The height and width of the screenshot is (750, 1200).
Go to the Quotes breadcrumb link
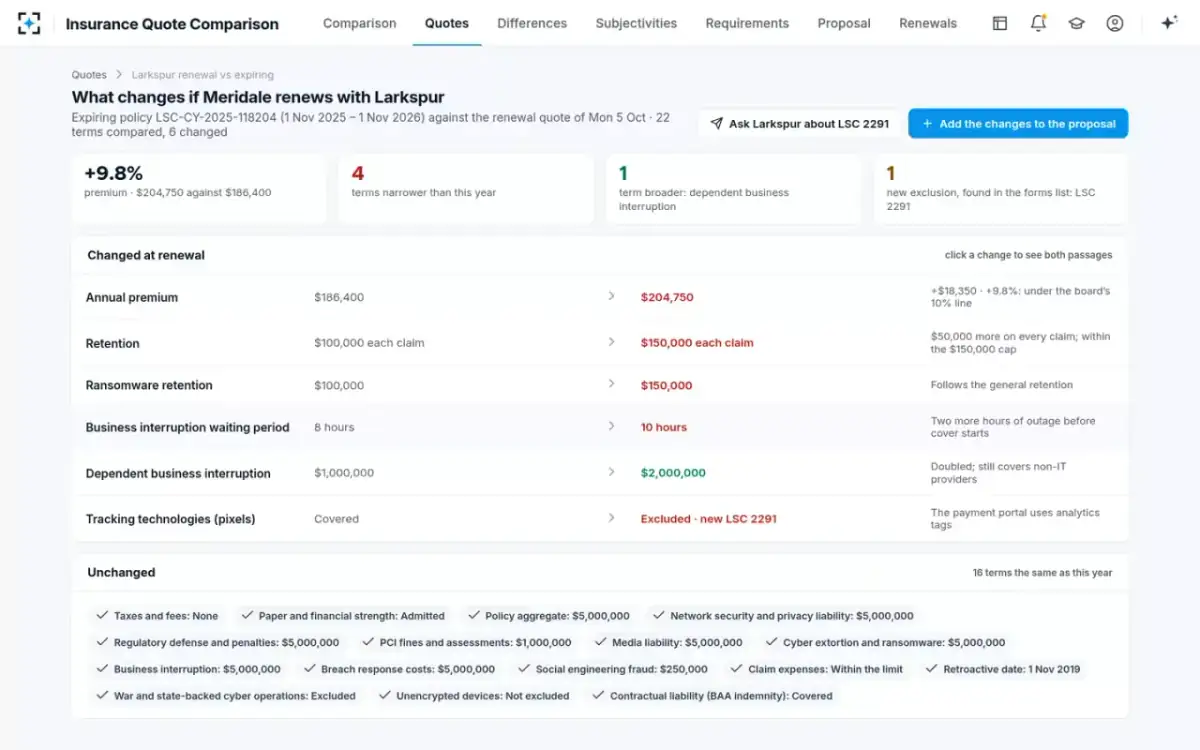click(x=89, y=75)
